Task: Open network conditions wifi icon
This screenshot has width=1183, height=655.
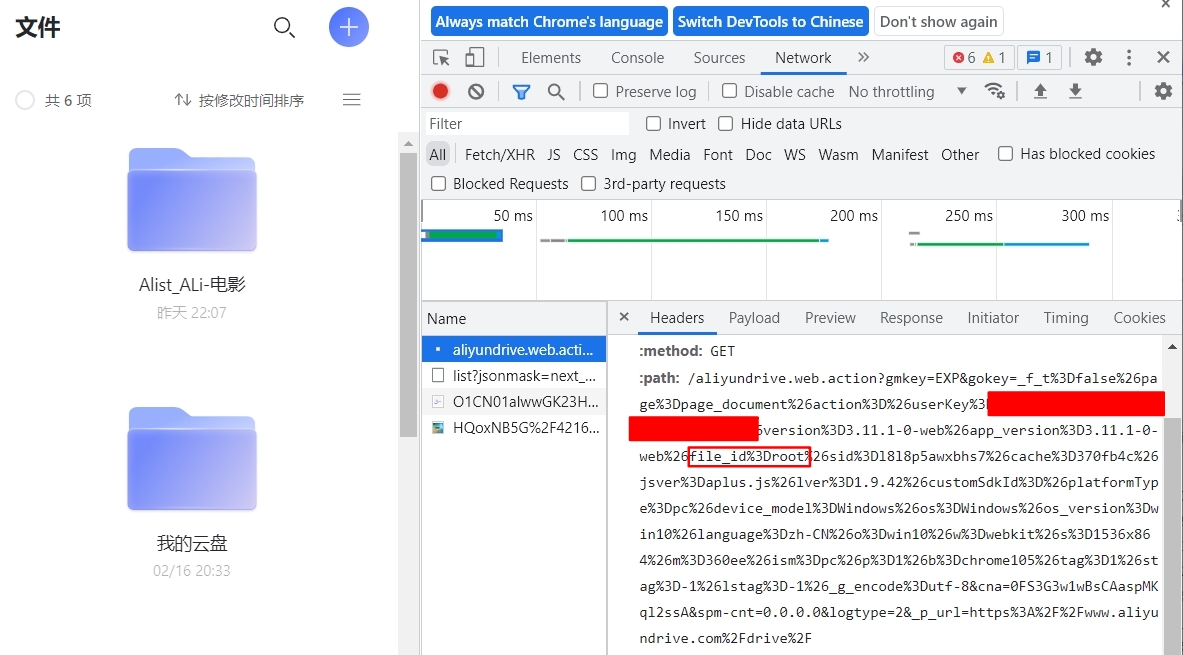Action: pos(994,91)
